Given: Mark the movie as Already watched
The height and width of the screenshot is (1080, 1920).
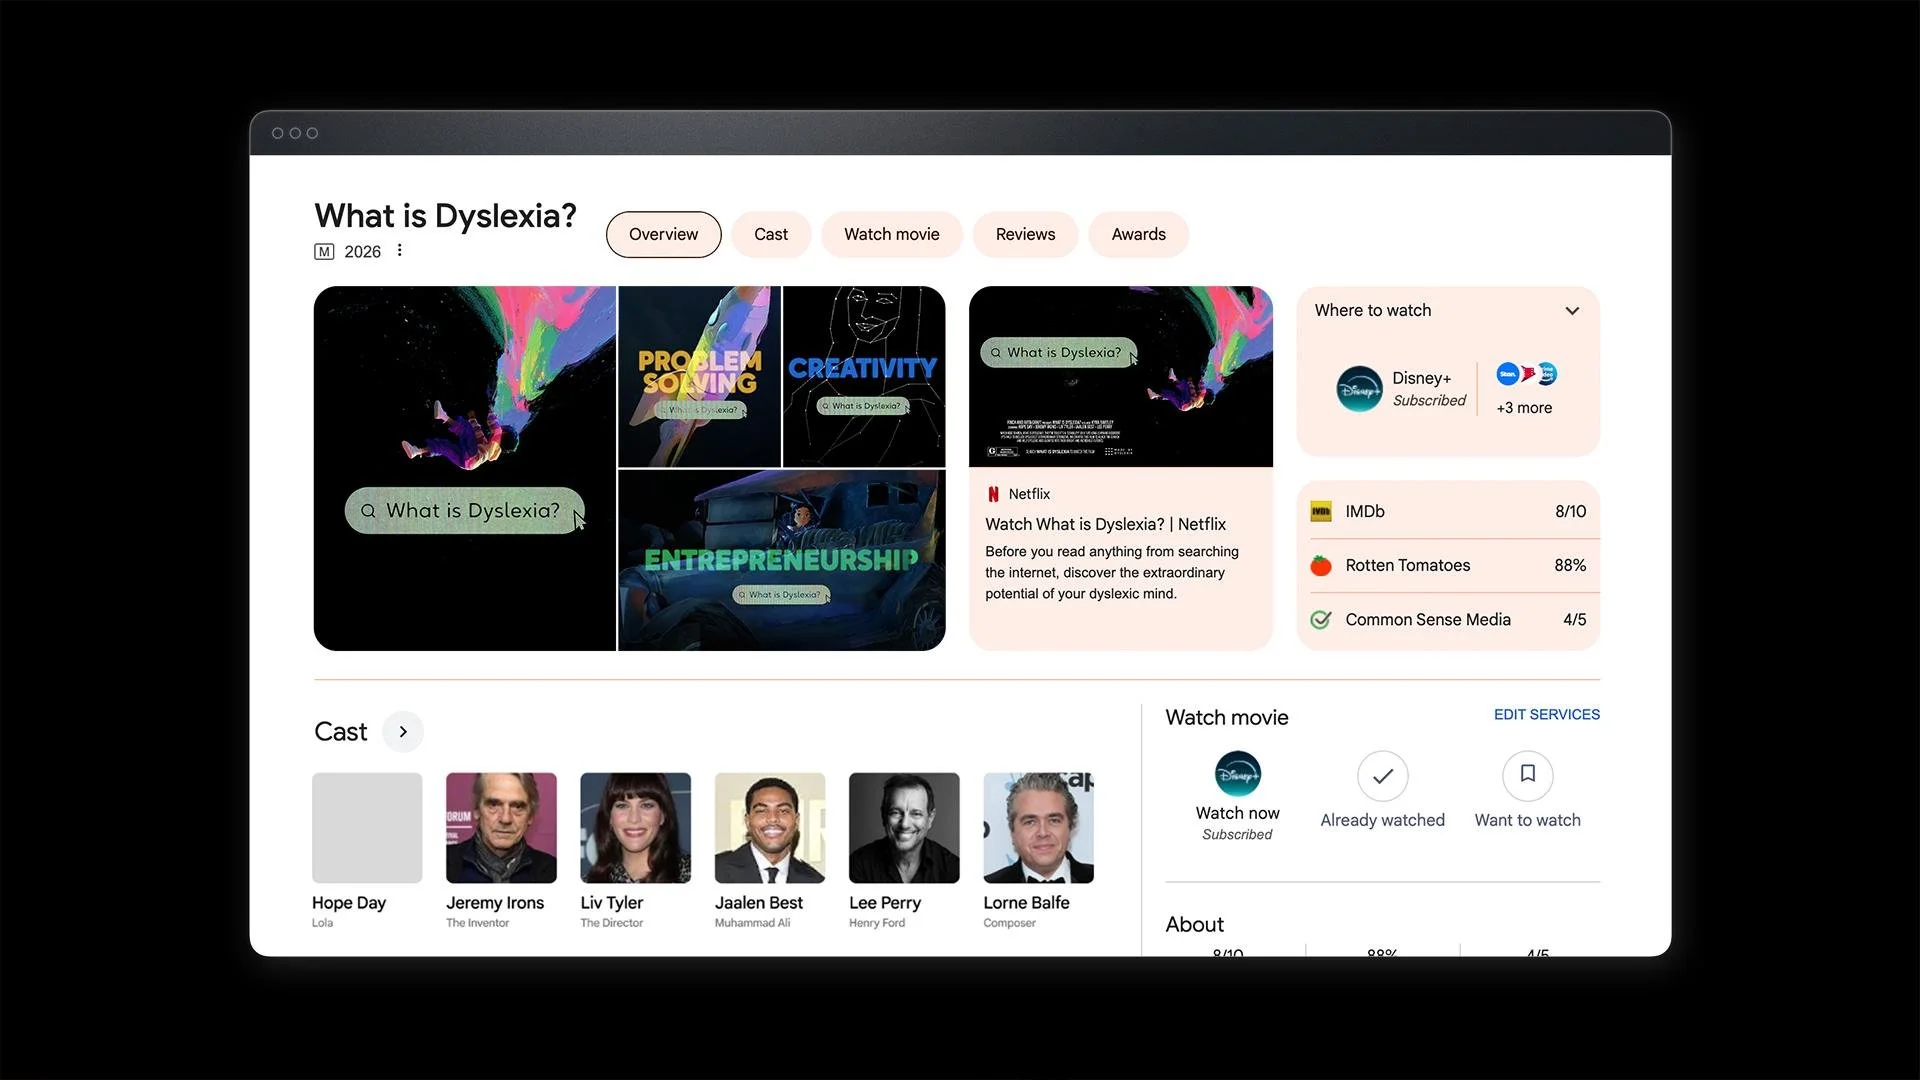Looking at the screenshot, I should point(1383,776).
